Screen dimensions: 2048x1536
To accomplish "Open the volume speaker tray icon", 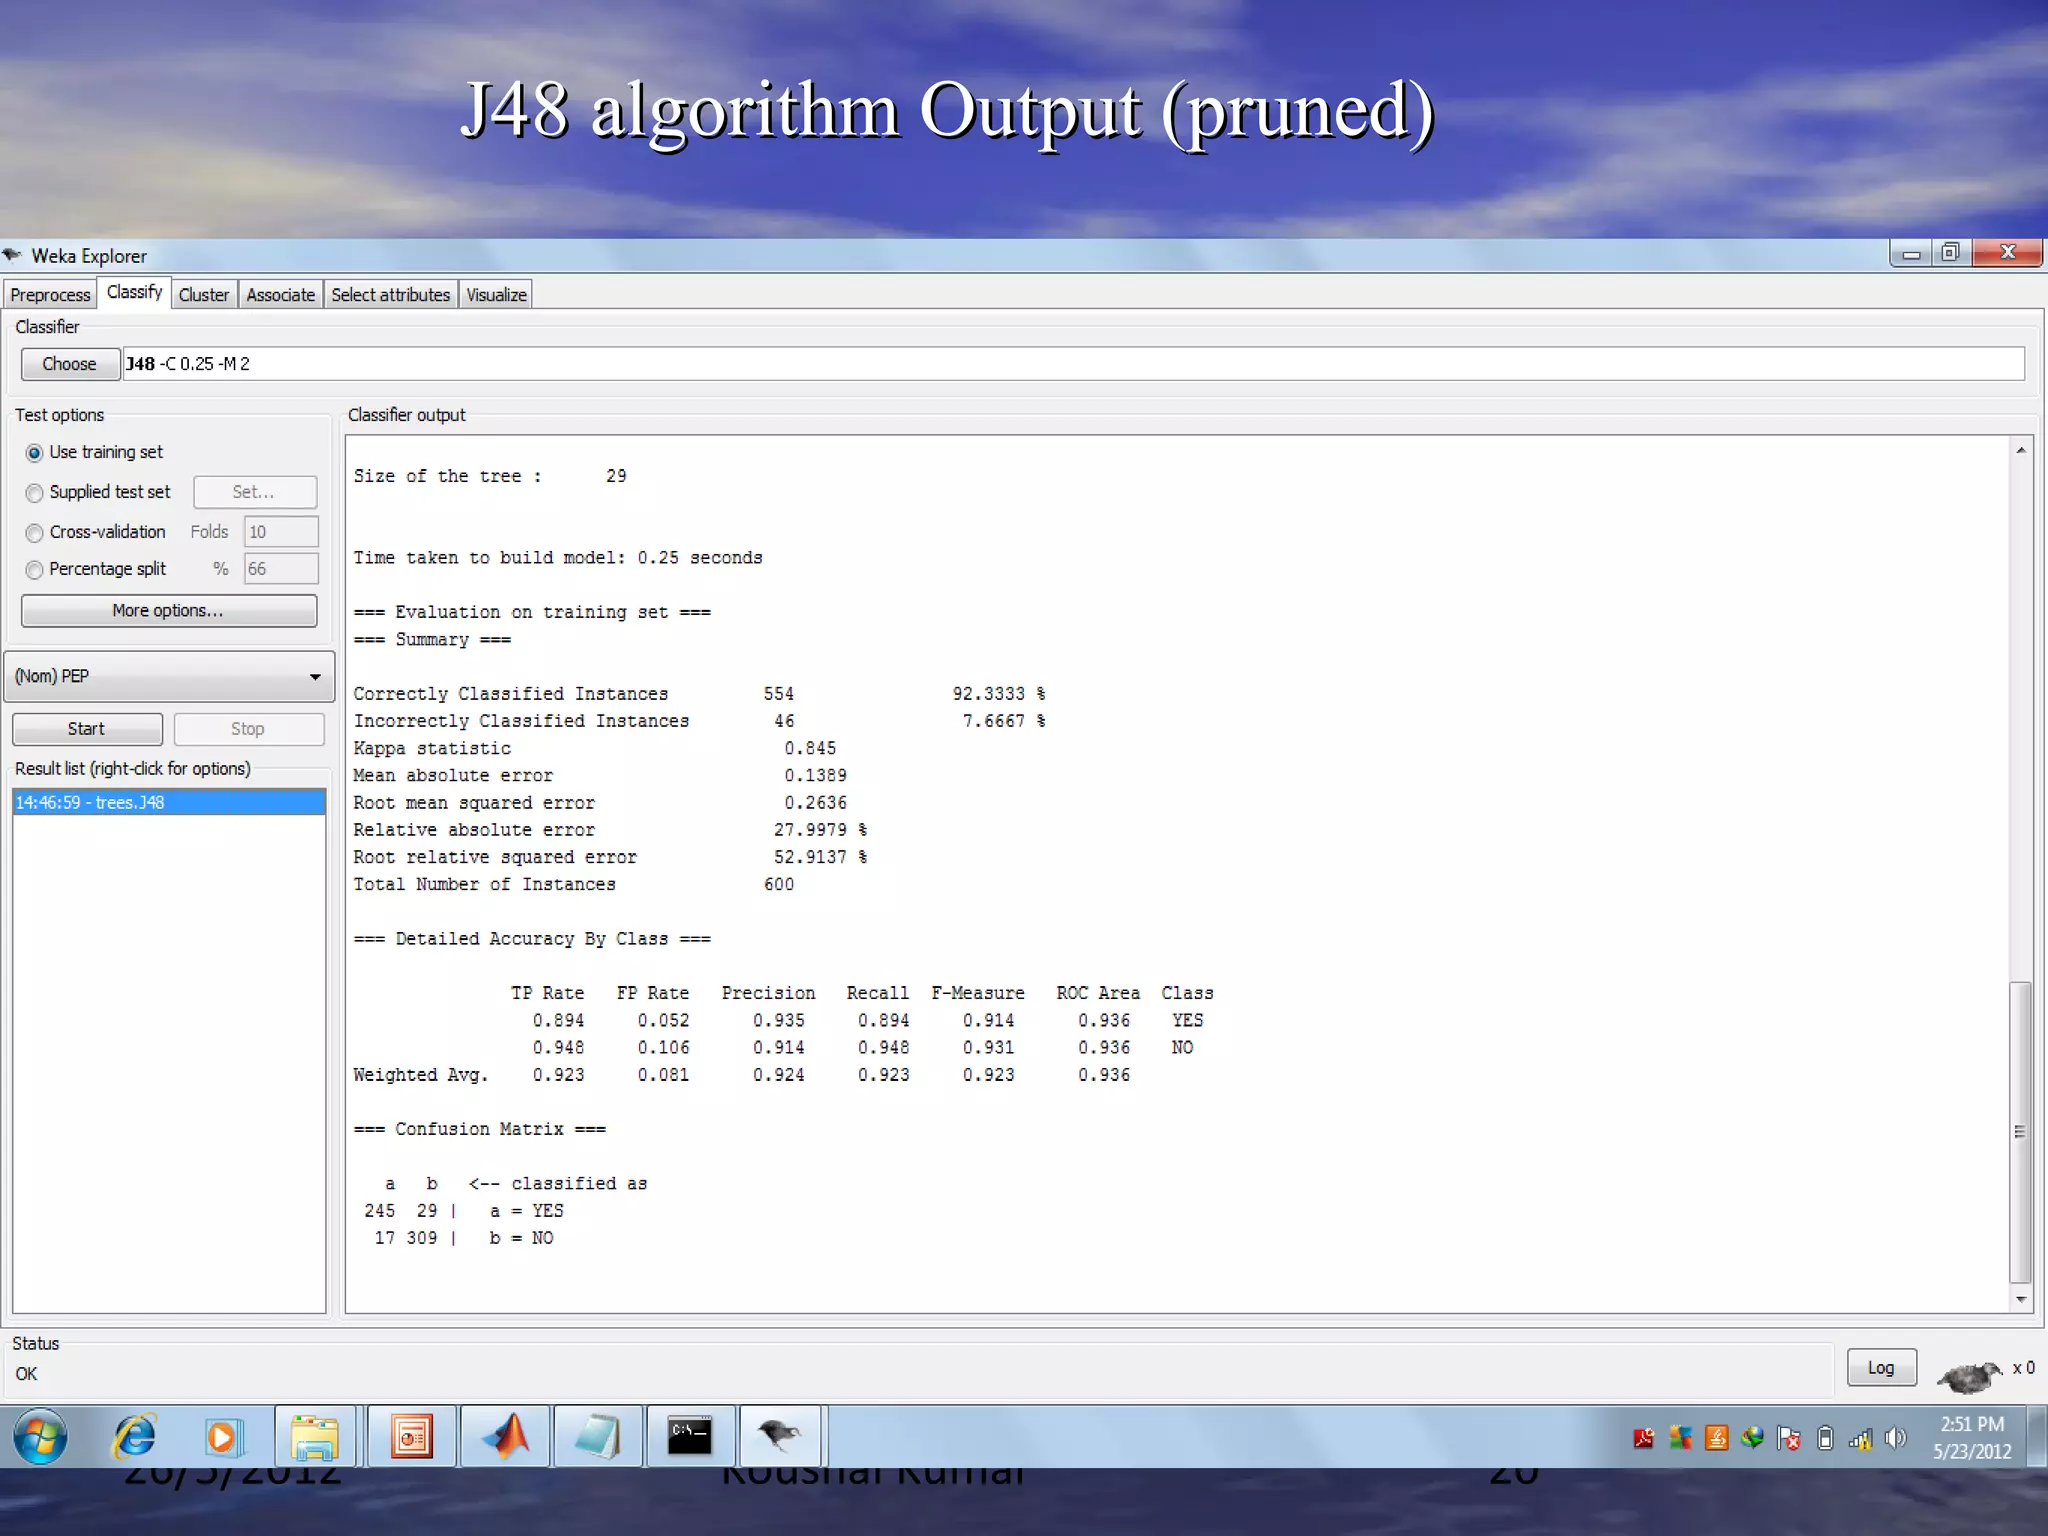I will (x=1895, y=1438).
